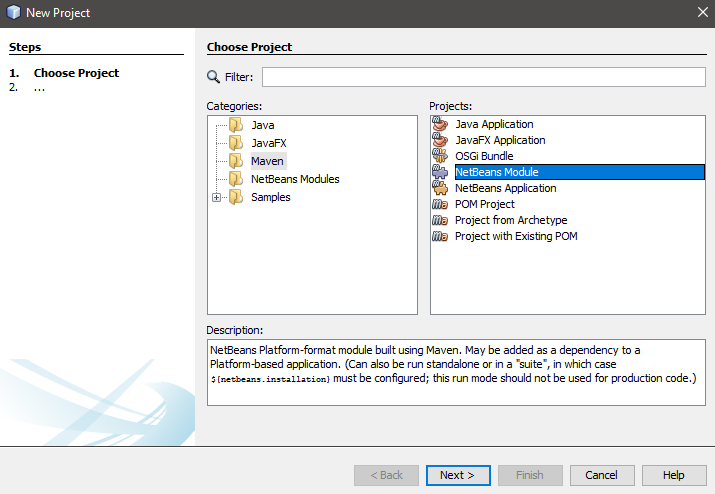
Task: Click the JavaFX Application coffee cup icon
Action: pyautogui.click(x=439, y=140)
